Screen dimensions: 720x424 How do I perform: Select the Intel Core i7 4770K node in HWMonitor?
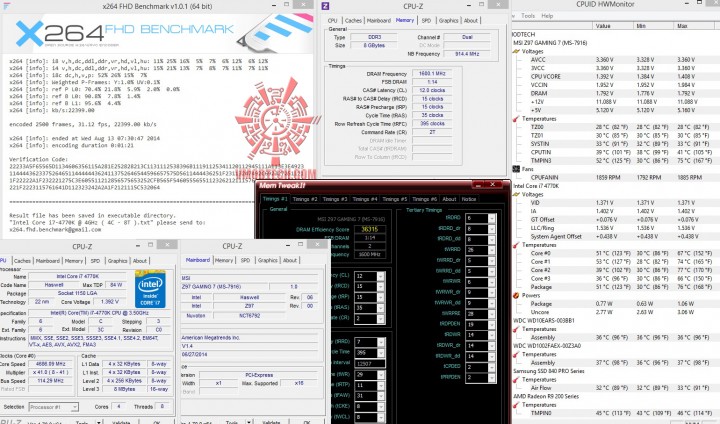536,186
